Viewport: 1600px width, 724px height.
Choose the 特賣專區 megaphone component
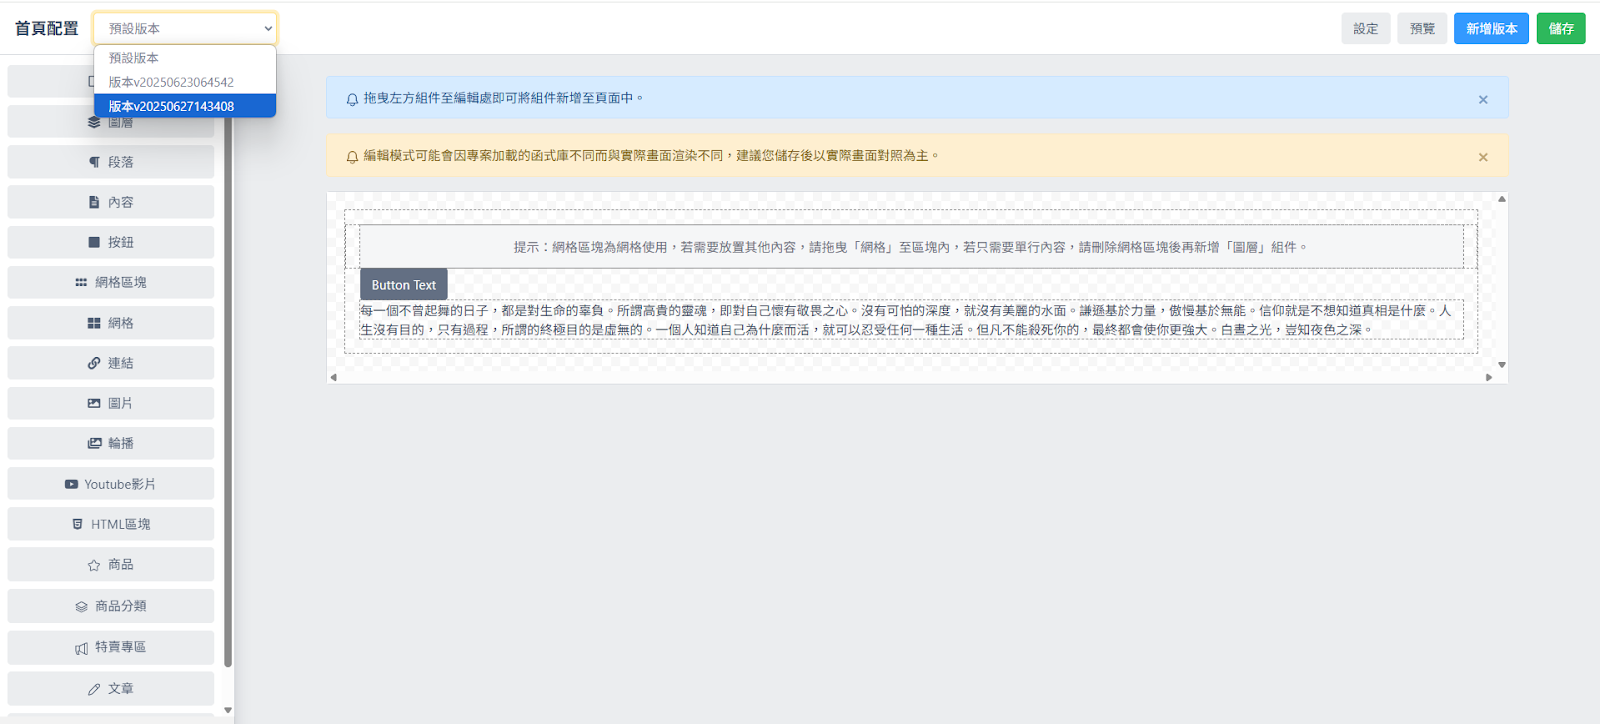(x=111, y=647)
